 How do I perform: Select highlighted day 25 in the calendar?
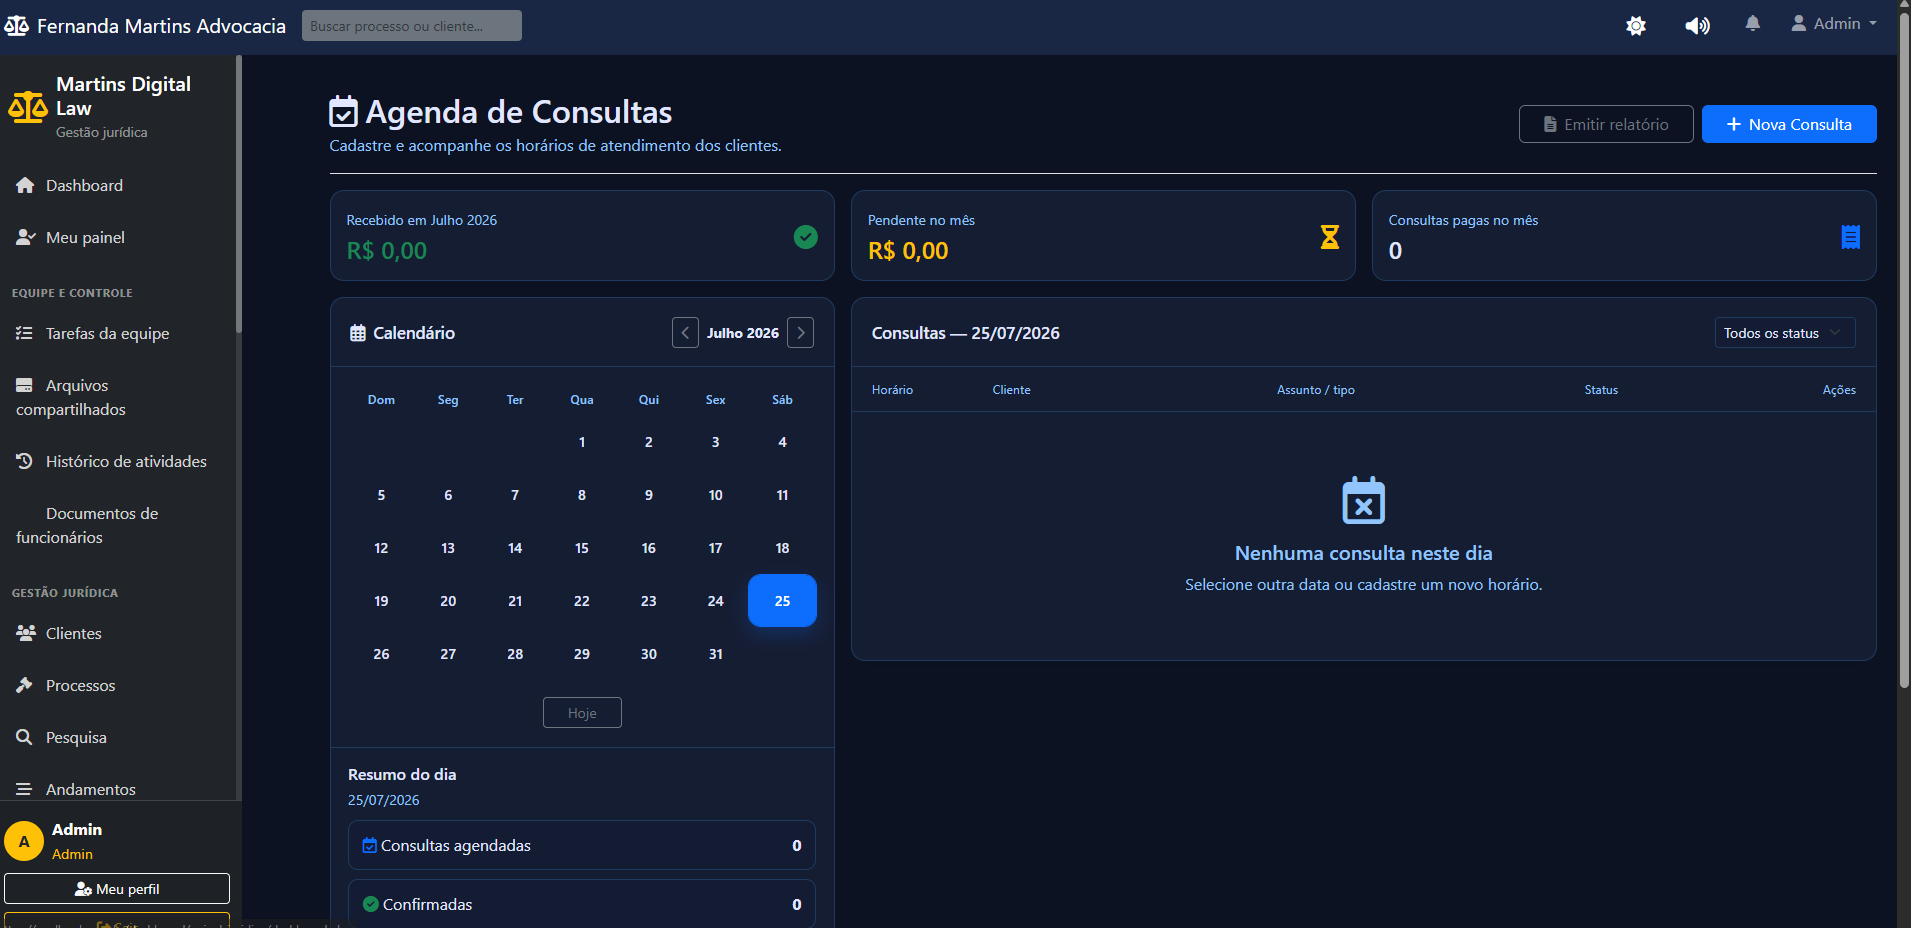point(782,601)
